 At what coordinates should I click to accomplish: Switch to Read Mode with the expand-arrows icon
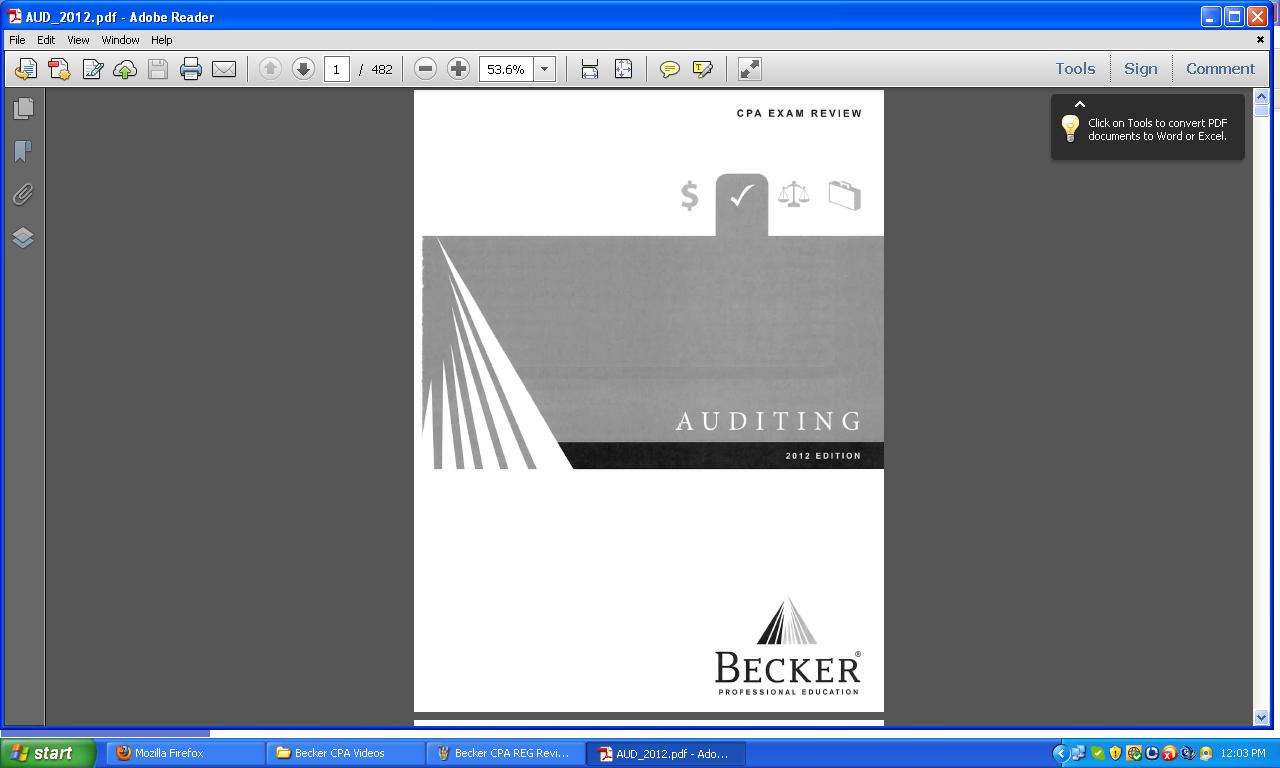[x=749, y=69]
